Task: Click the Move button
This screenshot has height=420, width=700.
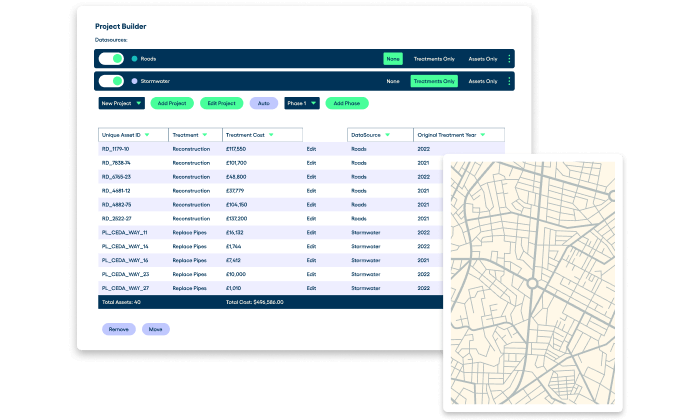Action: tap(156, 329)
